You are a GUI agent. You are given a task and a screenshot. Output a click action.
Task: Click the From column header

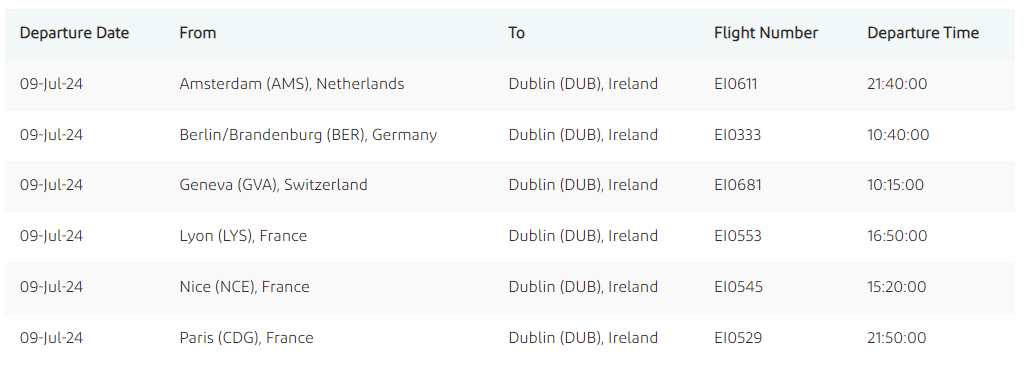(x=198, y=33)
